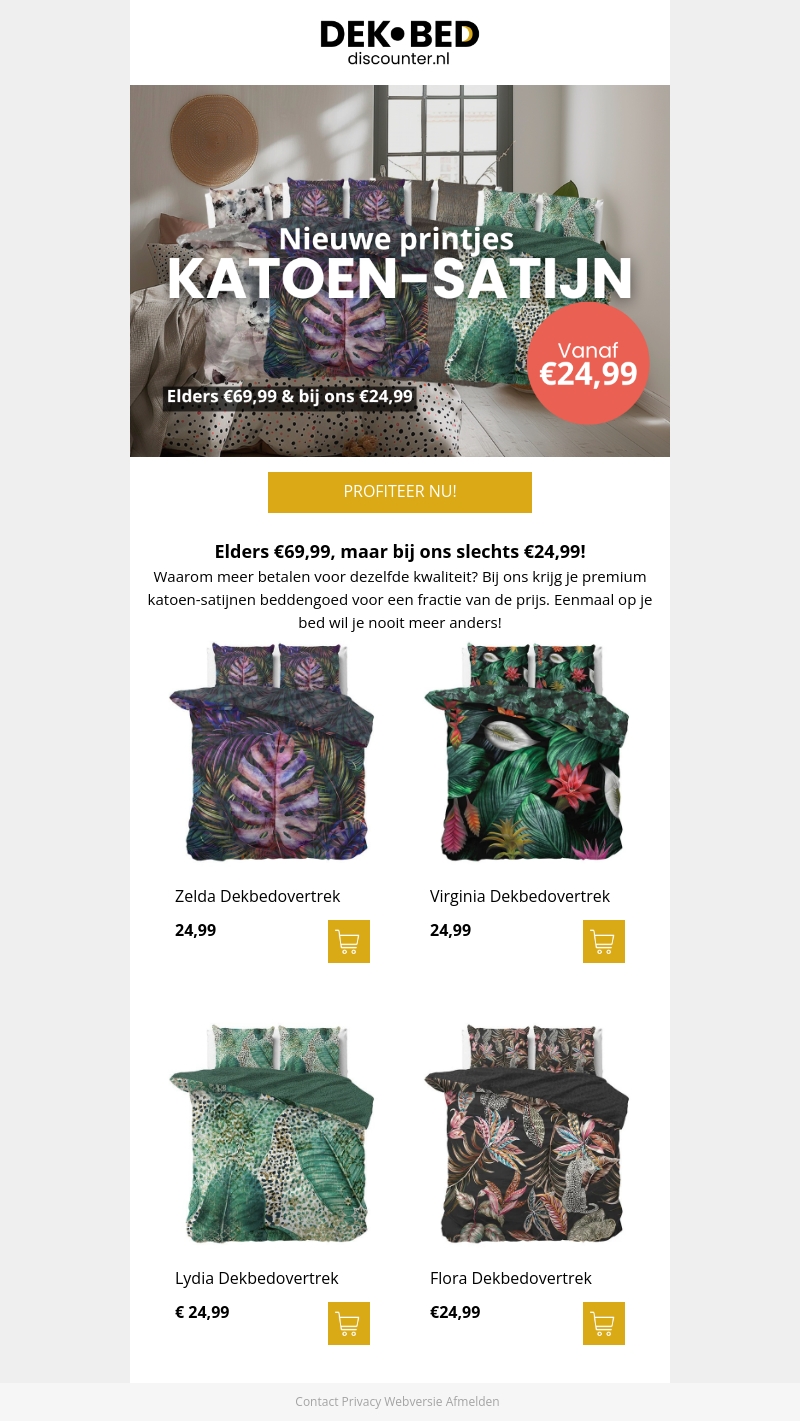
Task: Click the Virginia Dekbedovertrek title
Action: [x=520, y=896]
